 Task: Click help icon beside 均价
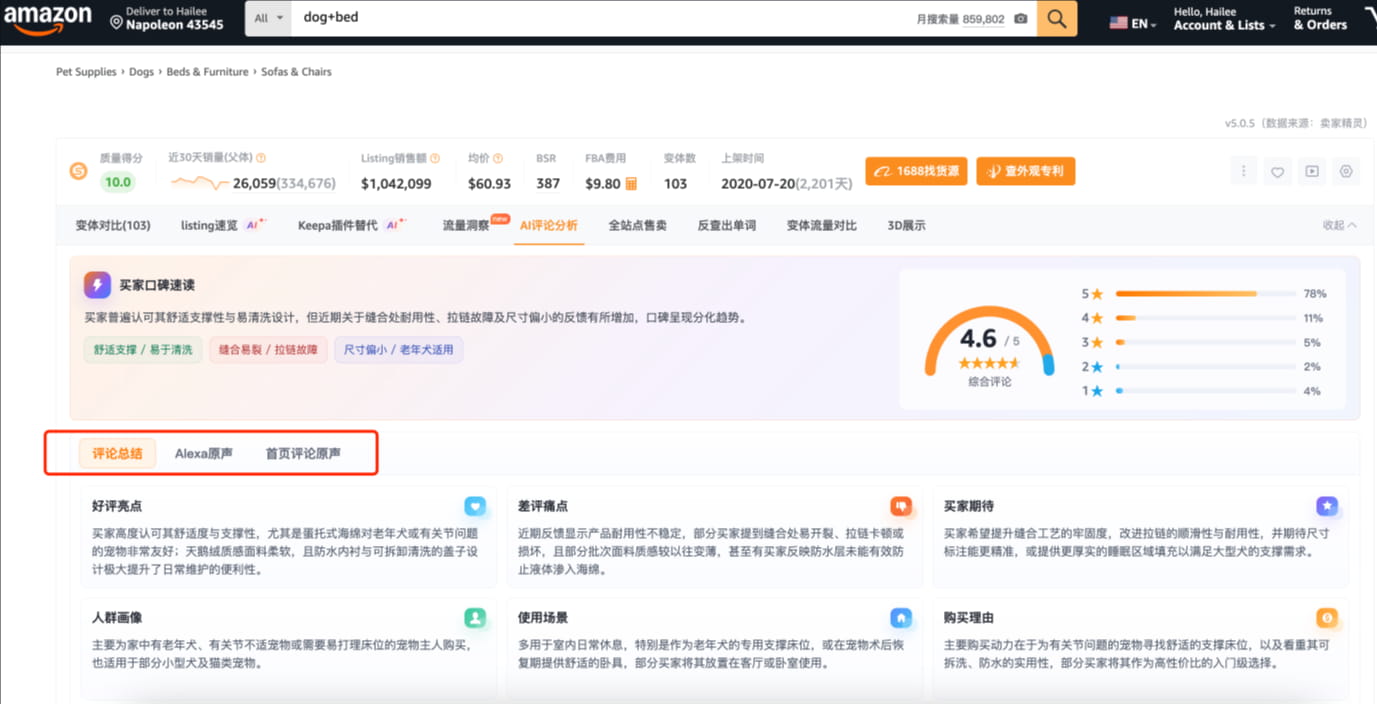pyautogui.click(x=498, y=158)
